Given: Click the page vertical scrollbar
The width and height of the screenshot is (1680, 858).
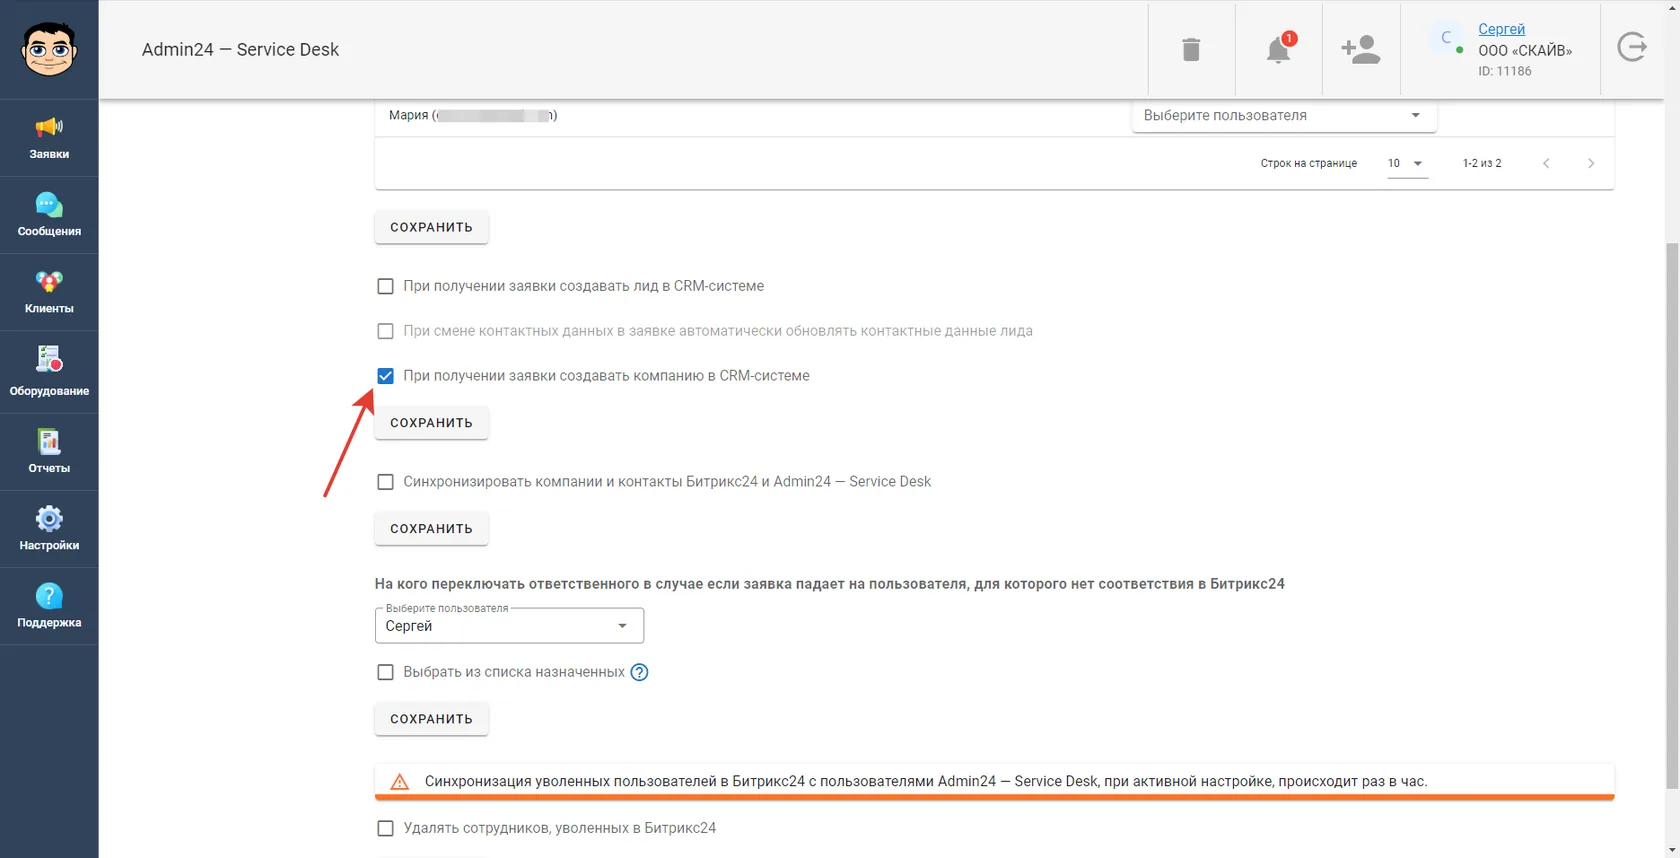Looking at the screenshot, I should 1672,515.
